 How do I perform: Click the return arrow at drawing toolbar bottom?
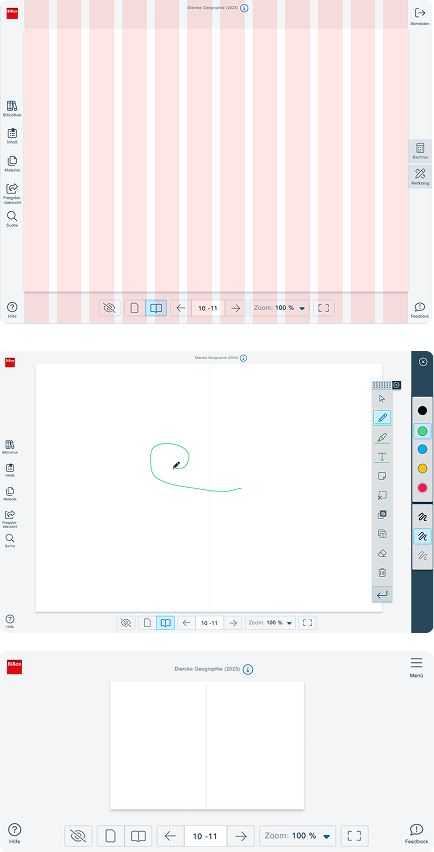pos(382,594)
